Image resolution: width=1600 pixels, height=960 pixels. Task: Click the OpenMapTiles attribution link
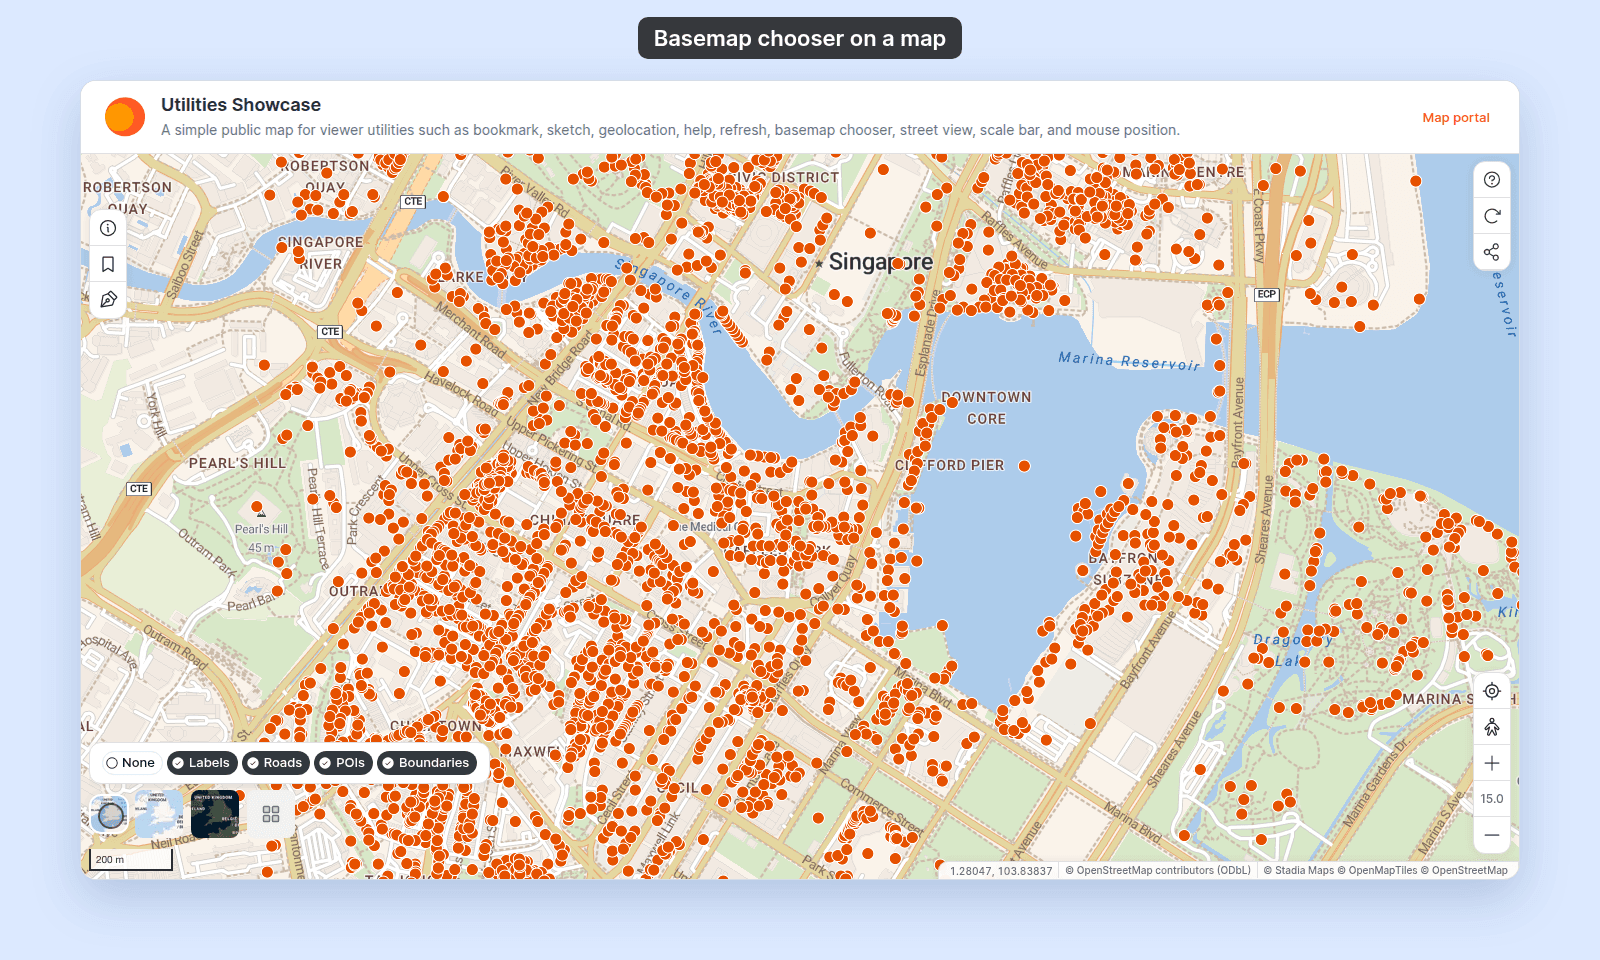click(1377, 871)
